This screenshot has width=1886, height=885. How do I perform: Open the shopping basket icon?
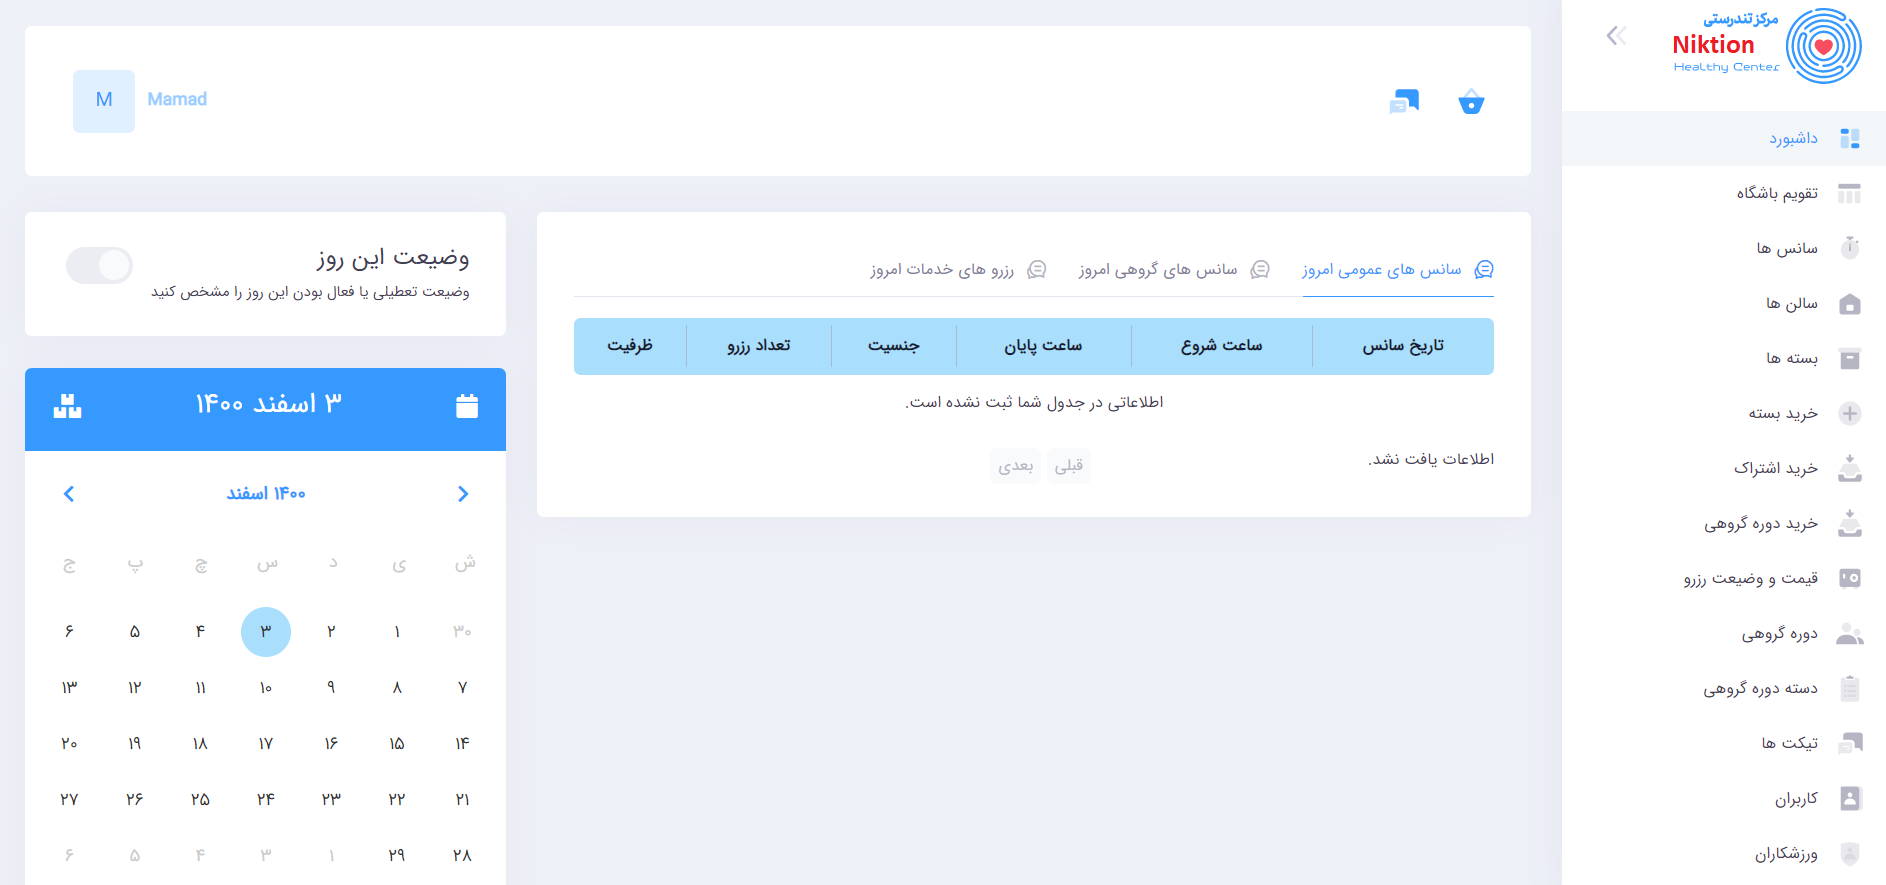(1471, 101)
